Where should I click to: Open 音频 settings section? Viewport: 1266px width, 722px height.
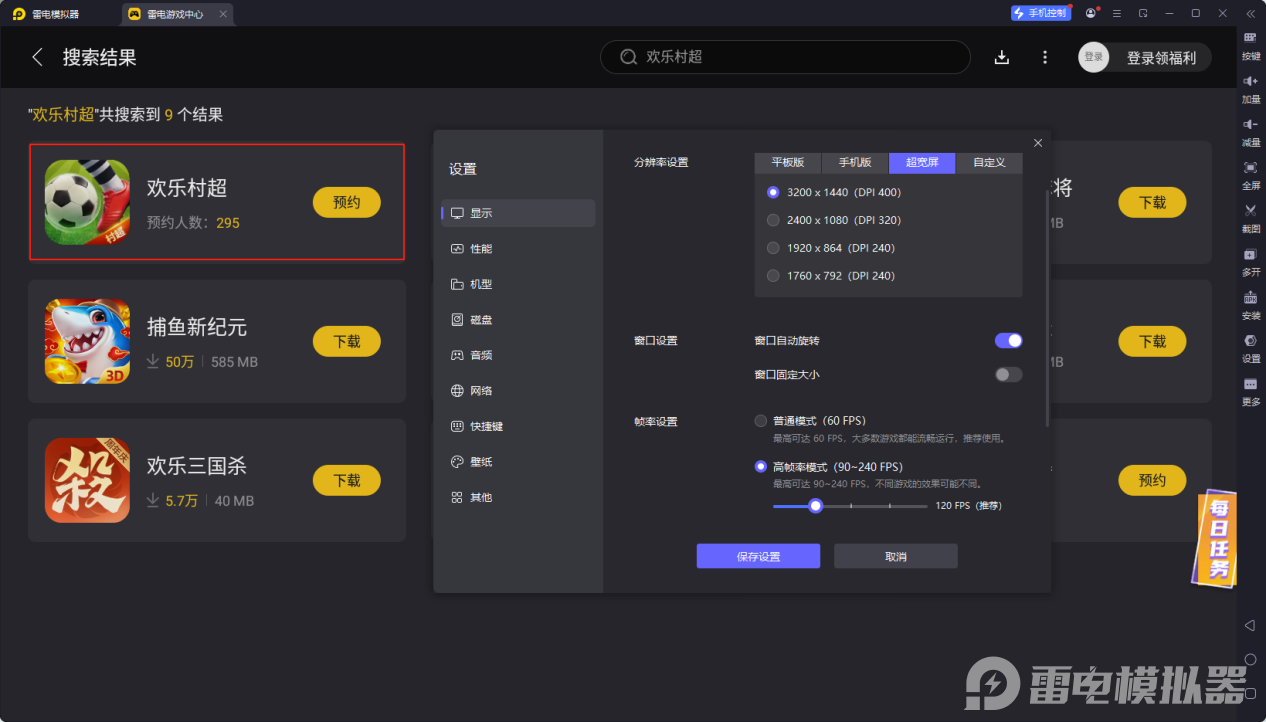click(518, 355)
